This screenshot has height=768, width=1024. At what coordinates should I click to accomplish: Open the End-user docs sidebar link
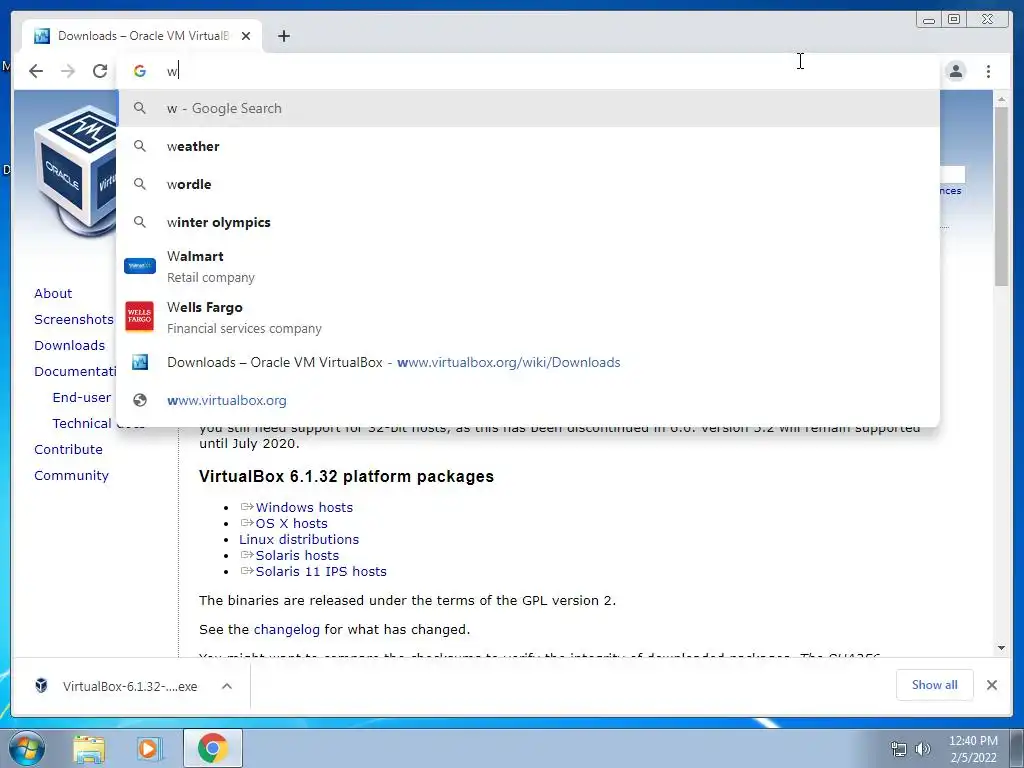82,397
